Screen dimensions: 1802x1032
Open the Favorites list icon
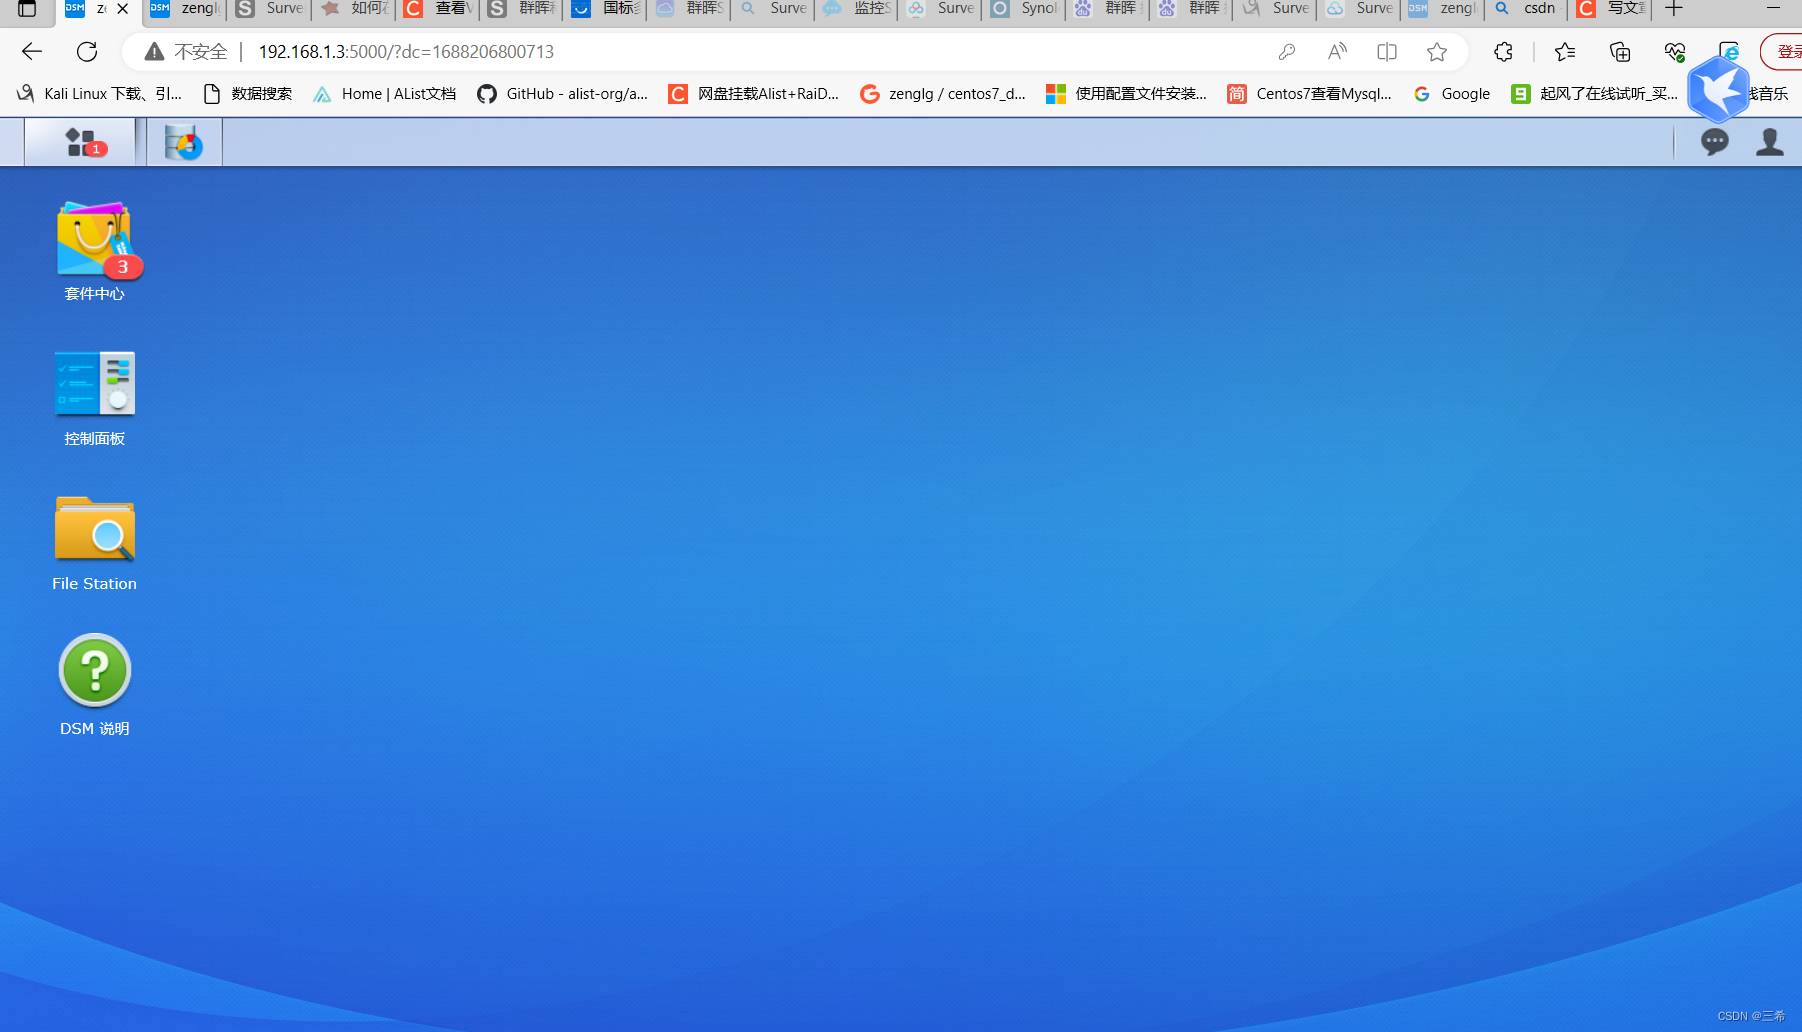[x=1565, y=52]
